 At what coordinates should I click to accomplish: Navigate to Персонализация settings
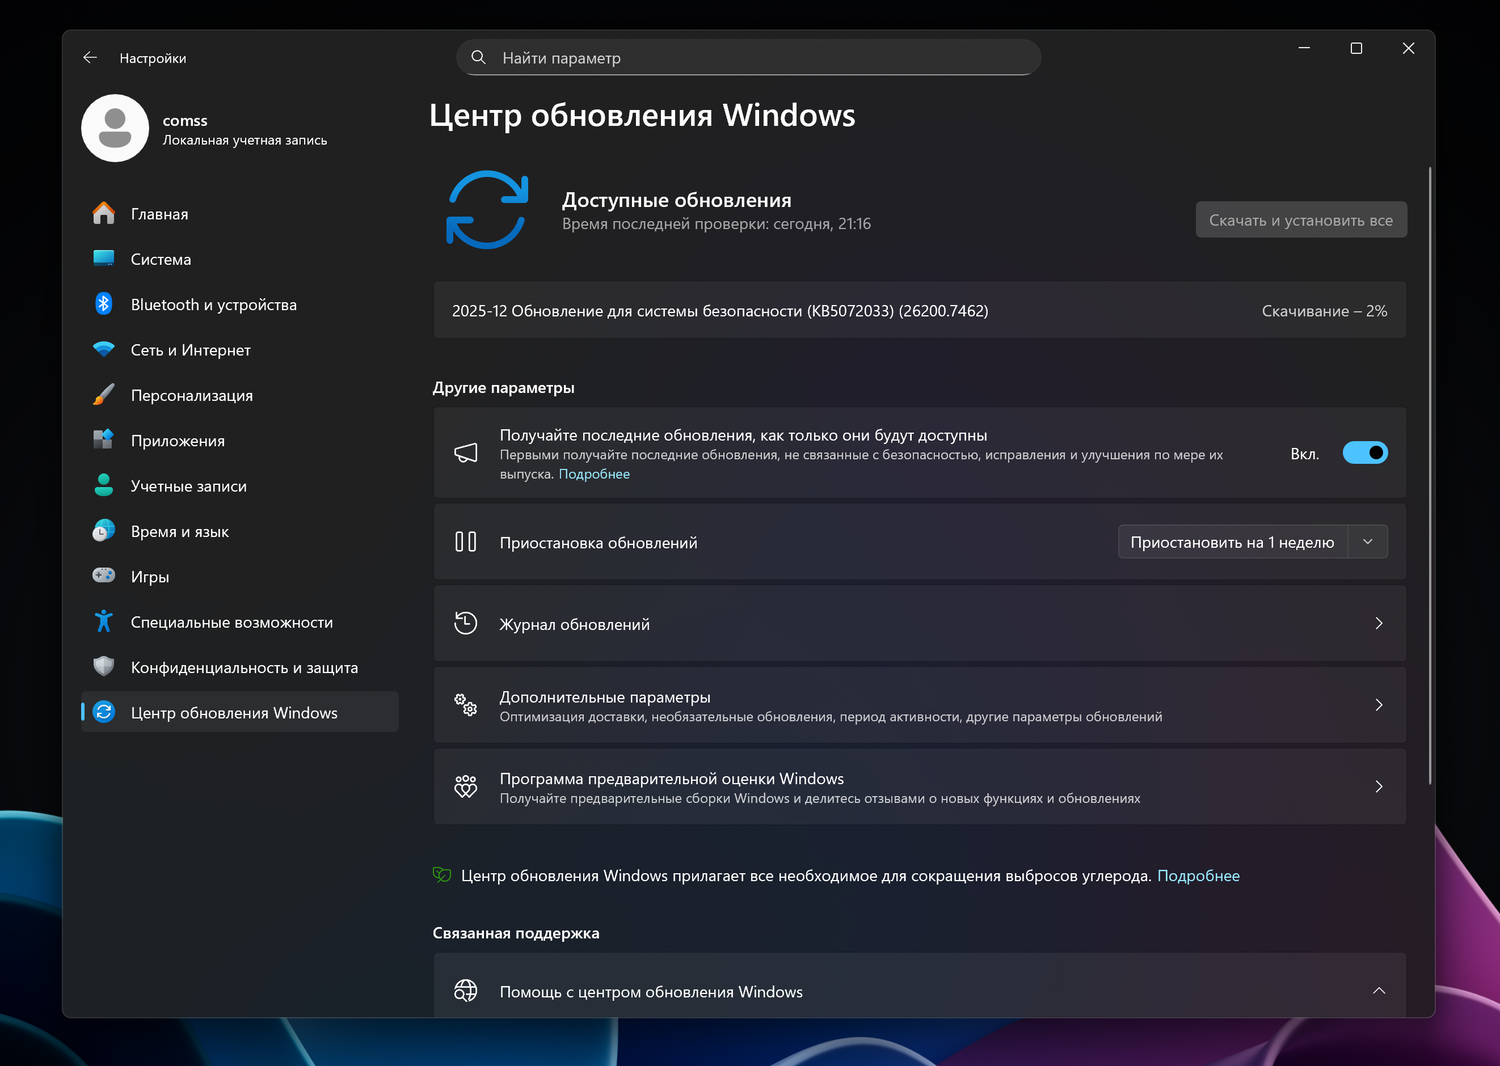[240, 395]
